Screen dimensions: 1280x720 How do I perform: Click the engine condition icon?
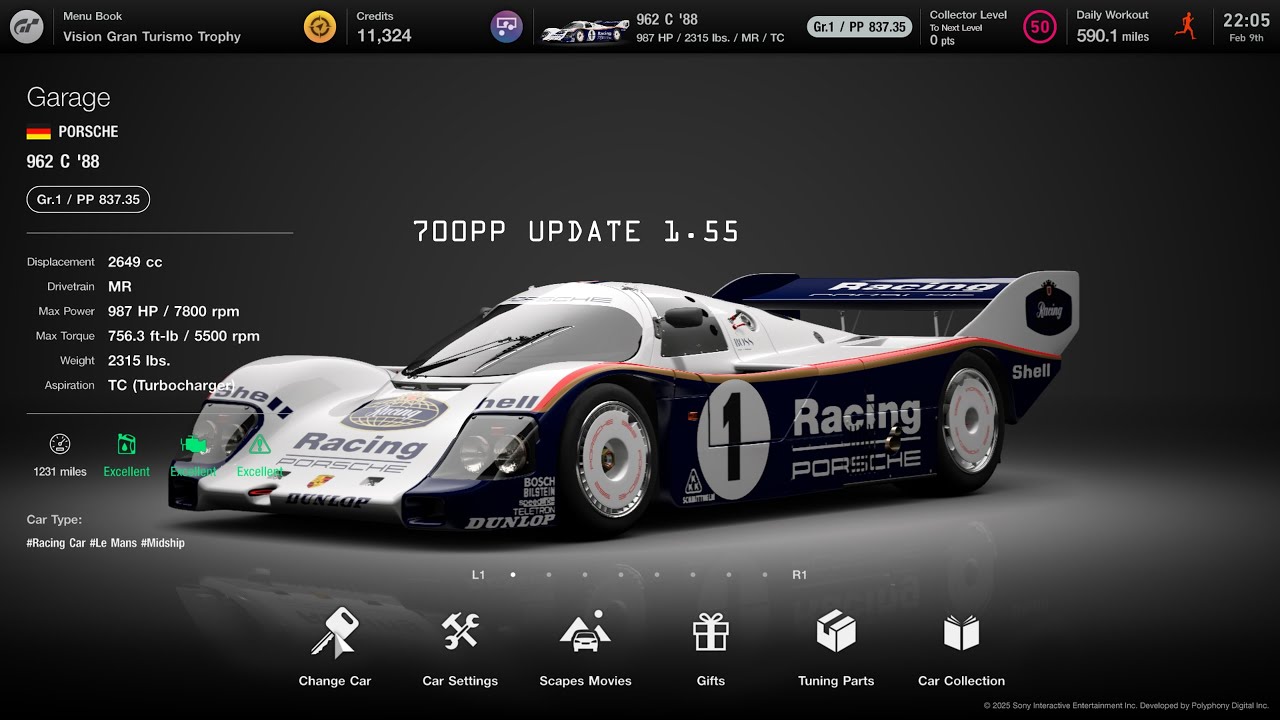pos(194,444)
